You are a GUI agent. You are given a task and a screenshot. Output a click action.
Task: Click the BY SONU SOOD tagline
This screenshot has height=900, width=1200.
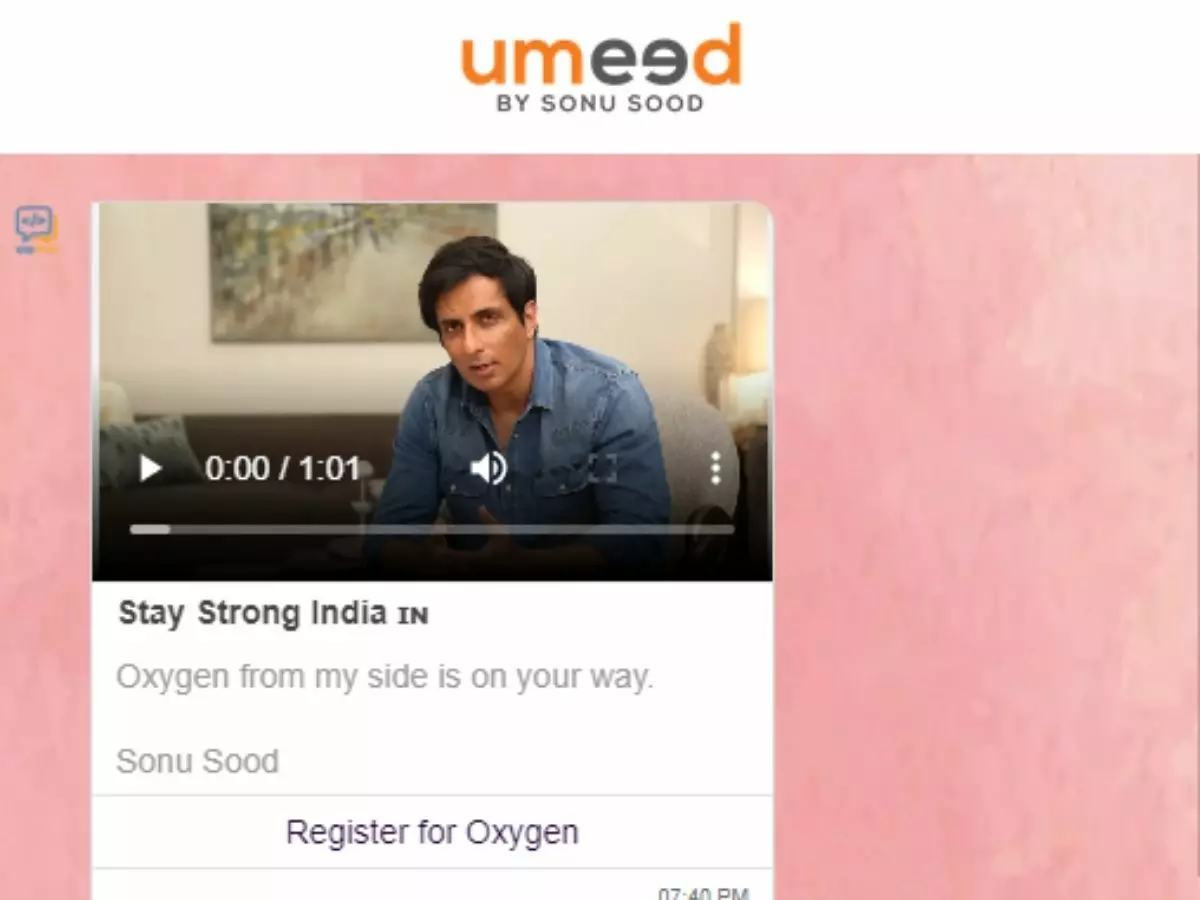[601, 103]
